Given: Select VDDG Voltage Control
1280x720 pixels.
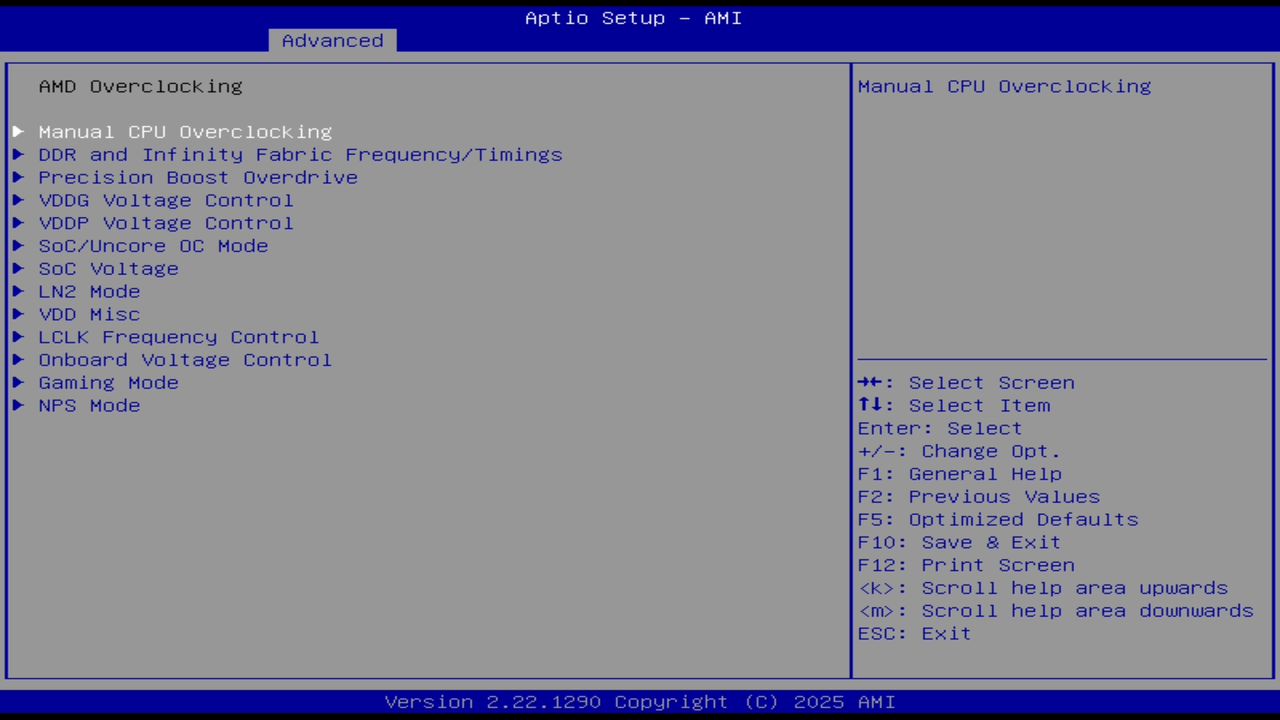Looking at the screenshot, I should click(x=166, y=200).
